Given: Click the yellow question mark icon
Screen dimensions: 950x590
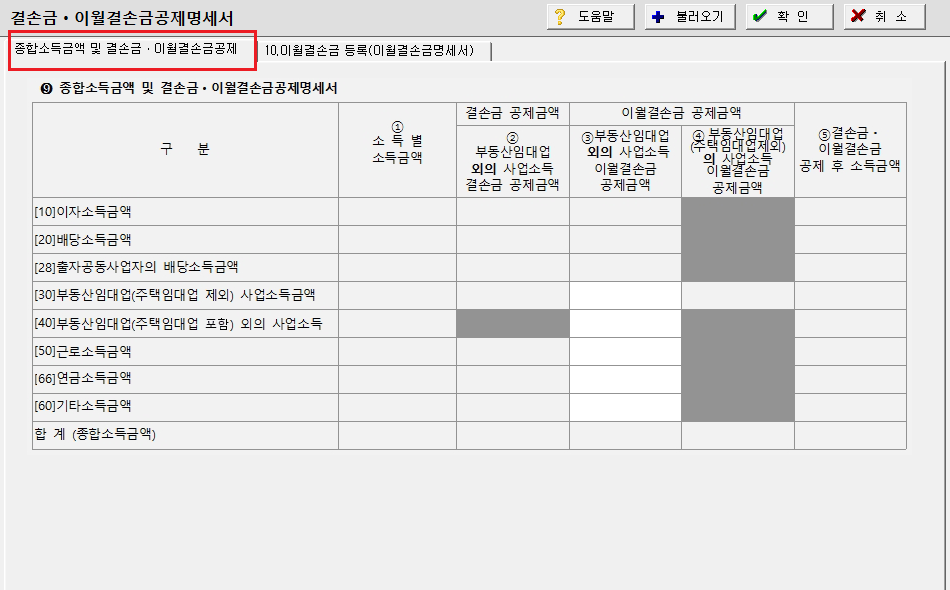Looking at the screenshot, I should 560,16.
